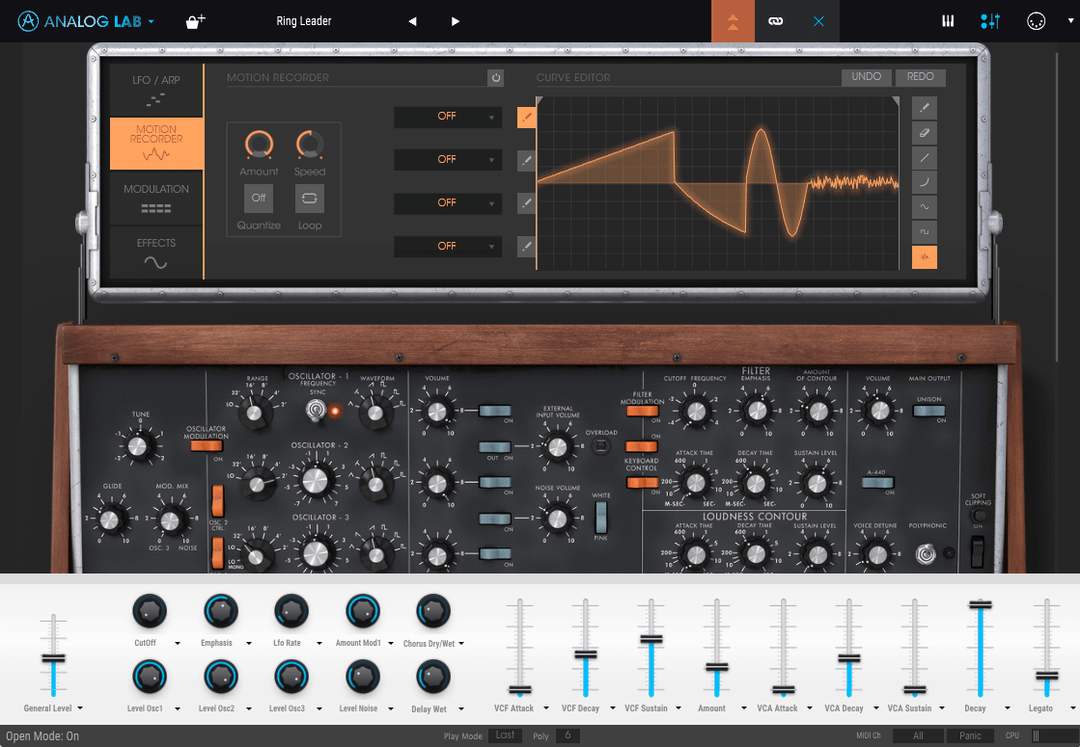Click the Speed knob in Motion Recorder
The height and width of the screenshot is (747, 1080).
309,145
